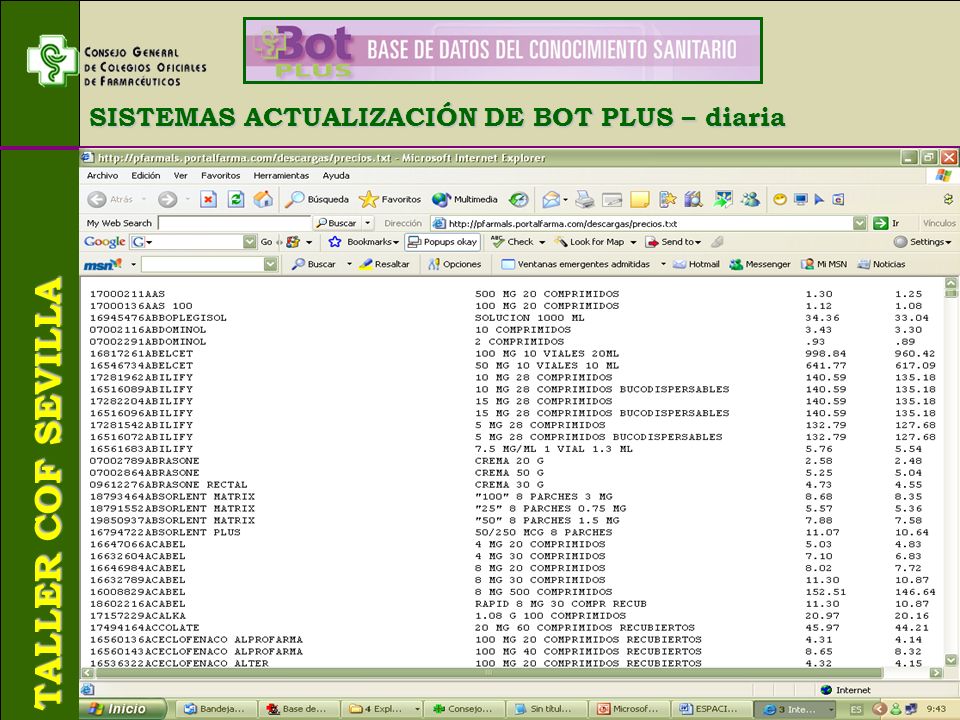960x720 pixels.
Task: Open the Favoritos star toolbar button
Action: pos(390,199)
